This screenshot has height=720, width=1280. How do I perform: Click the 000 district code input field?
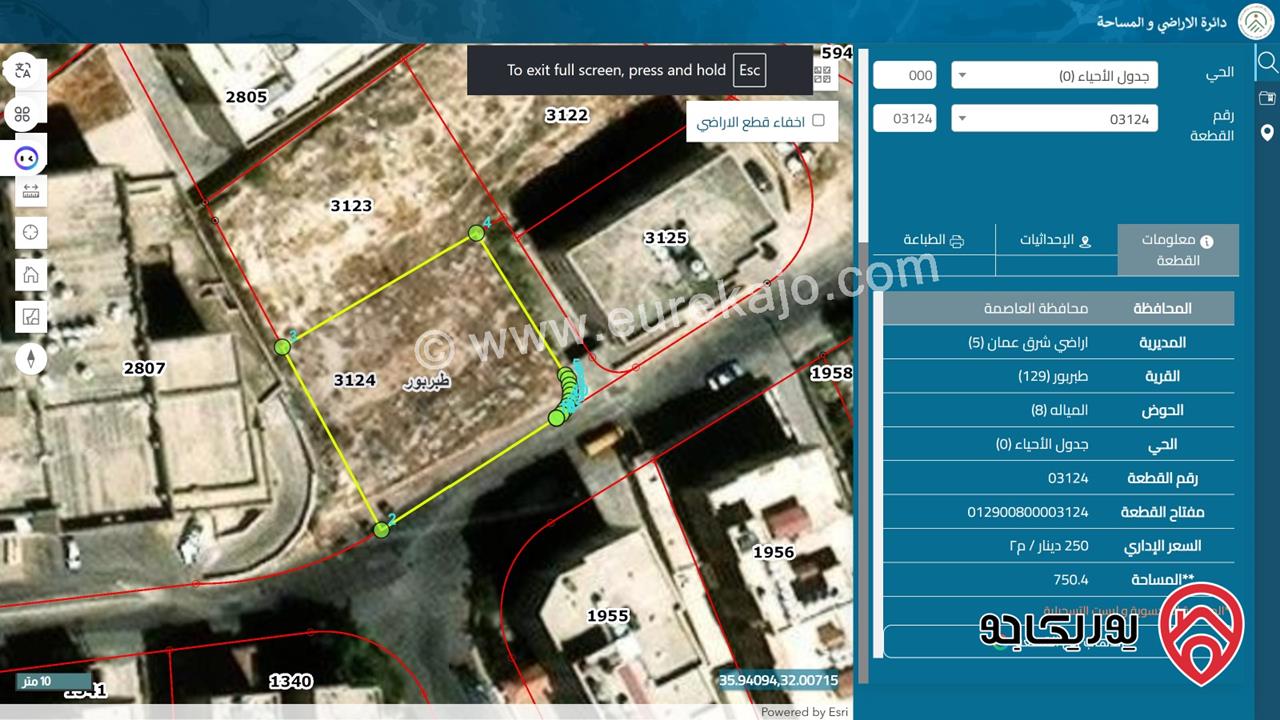tap(904, 76)
